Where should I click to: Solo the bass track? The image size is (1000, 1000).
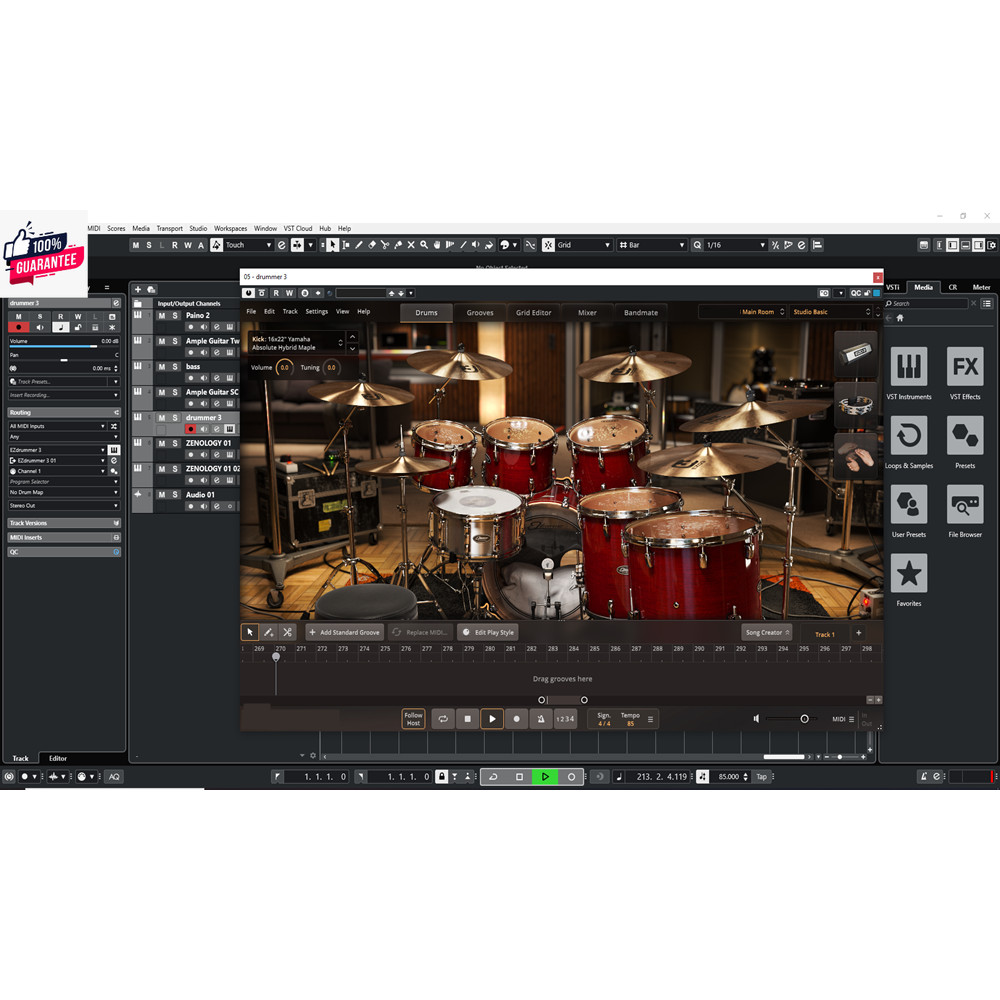(176, 367)
